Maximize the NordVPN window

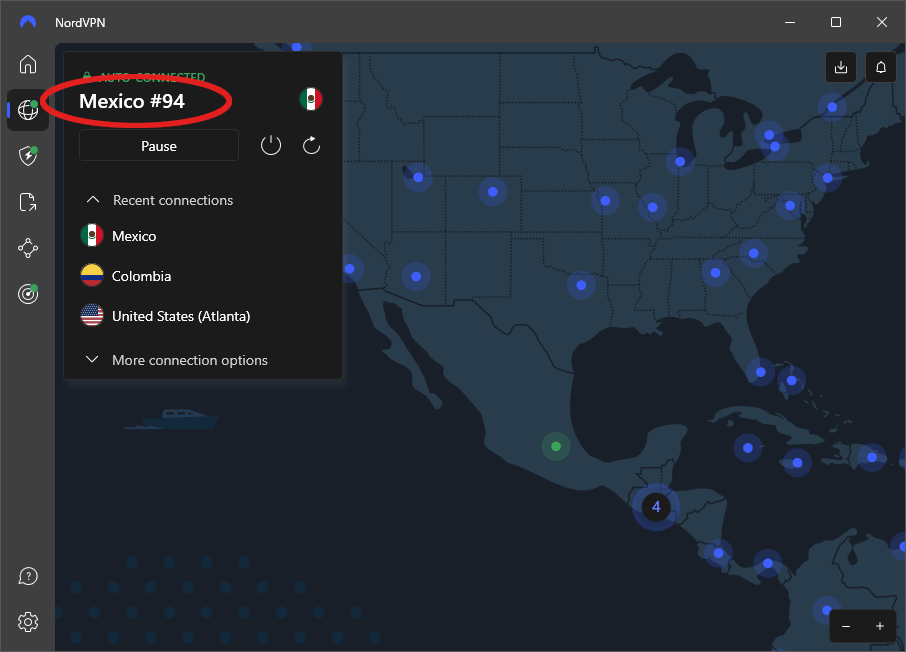[836, 22]
